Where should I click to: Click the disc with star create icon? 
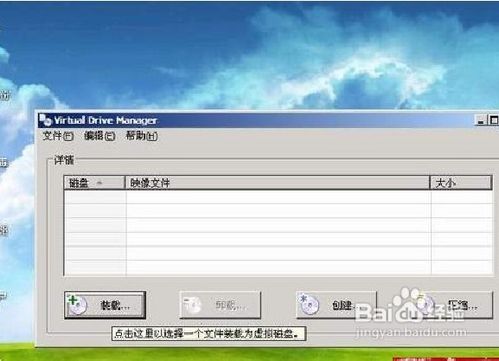(308, 304)
